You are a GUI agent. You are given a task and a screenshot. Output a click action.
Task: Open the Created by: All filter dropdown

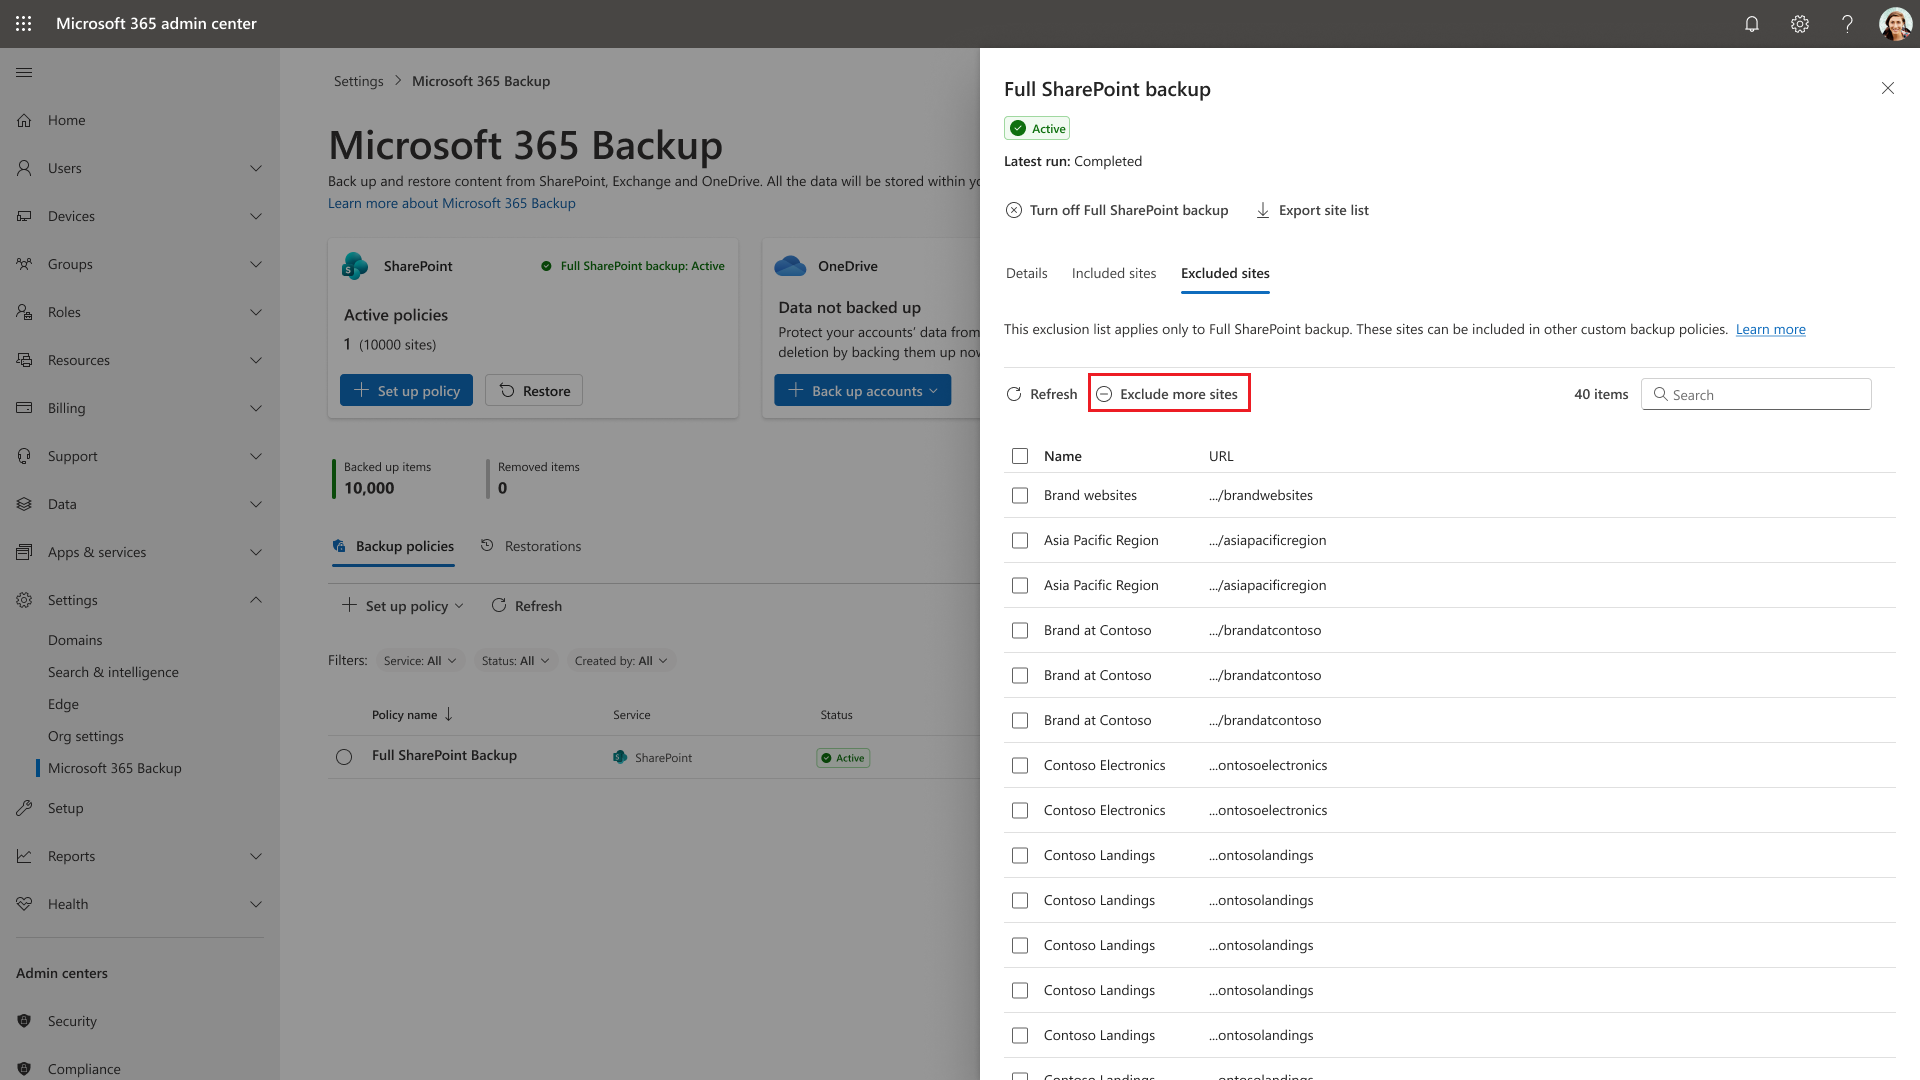(x=621, y=660)
